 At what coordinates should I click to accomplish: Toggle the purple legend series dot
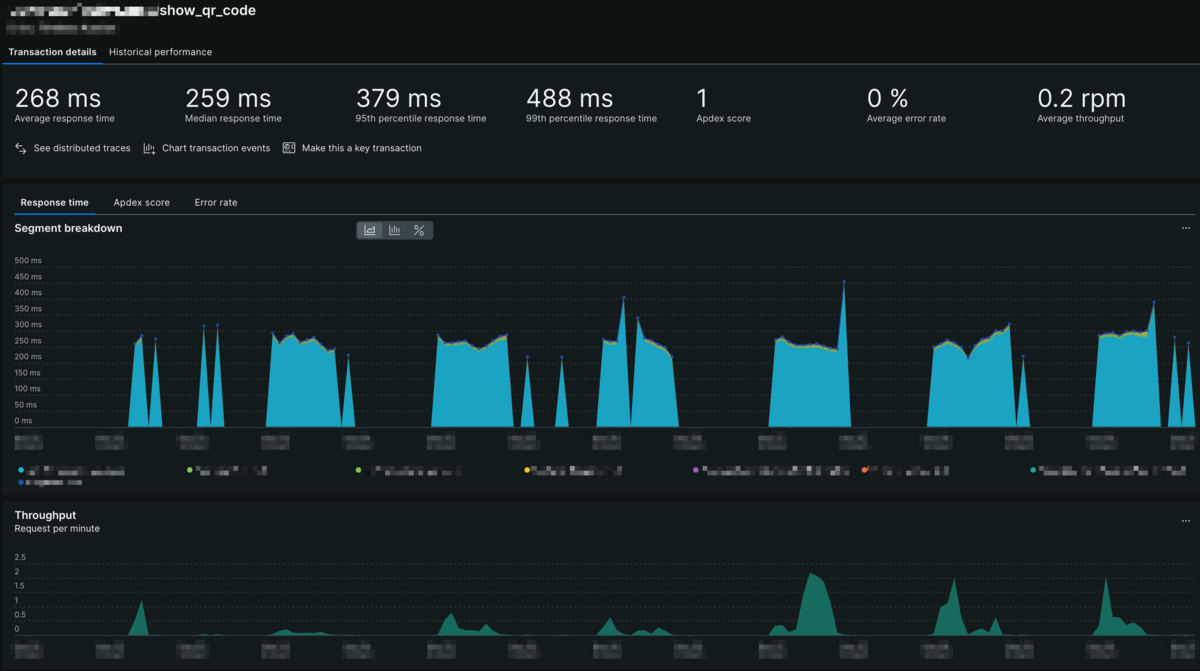pos(696,469)
